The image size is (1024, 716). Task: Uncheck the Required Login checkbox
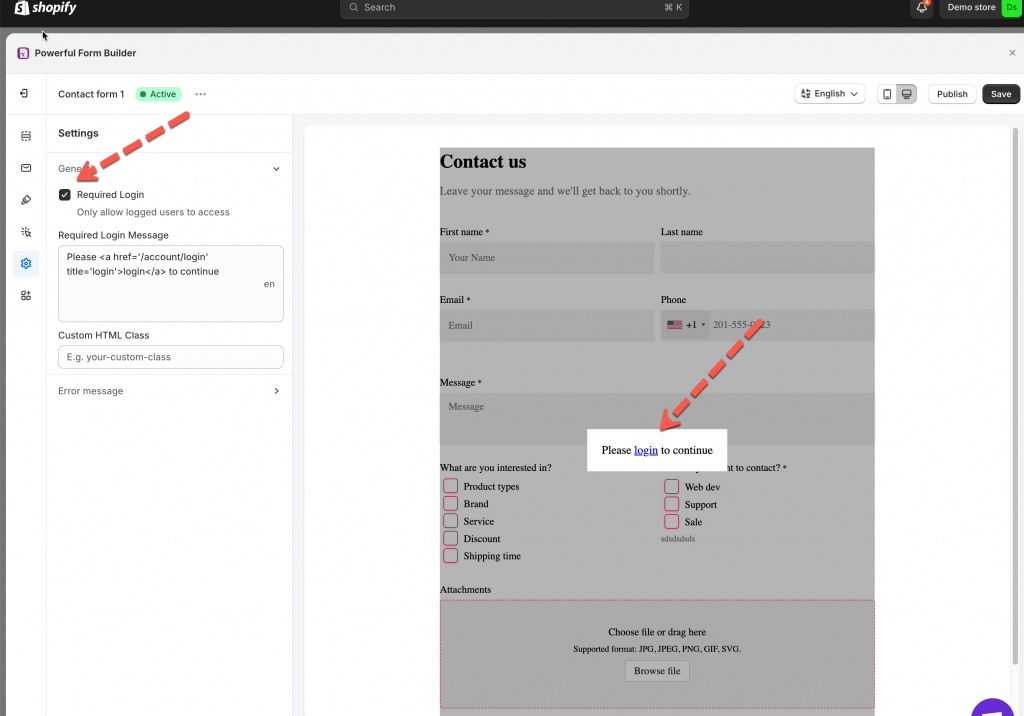click(x=65, y=195)
